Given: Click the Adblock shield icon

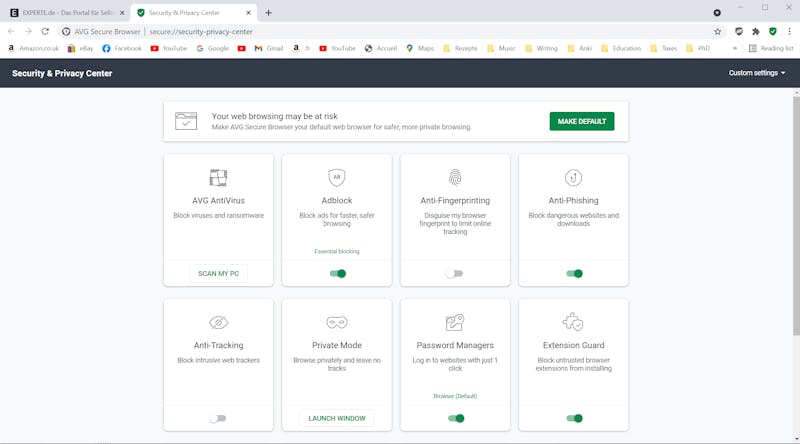Looking at the screenshot, I should (337, 178).
